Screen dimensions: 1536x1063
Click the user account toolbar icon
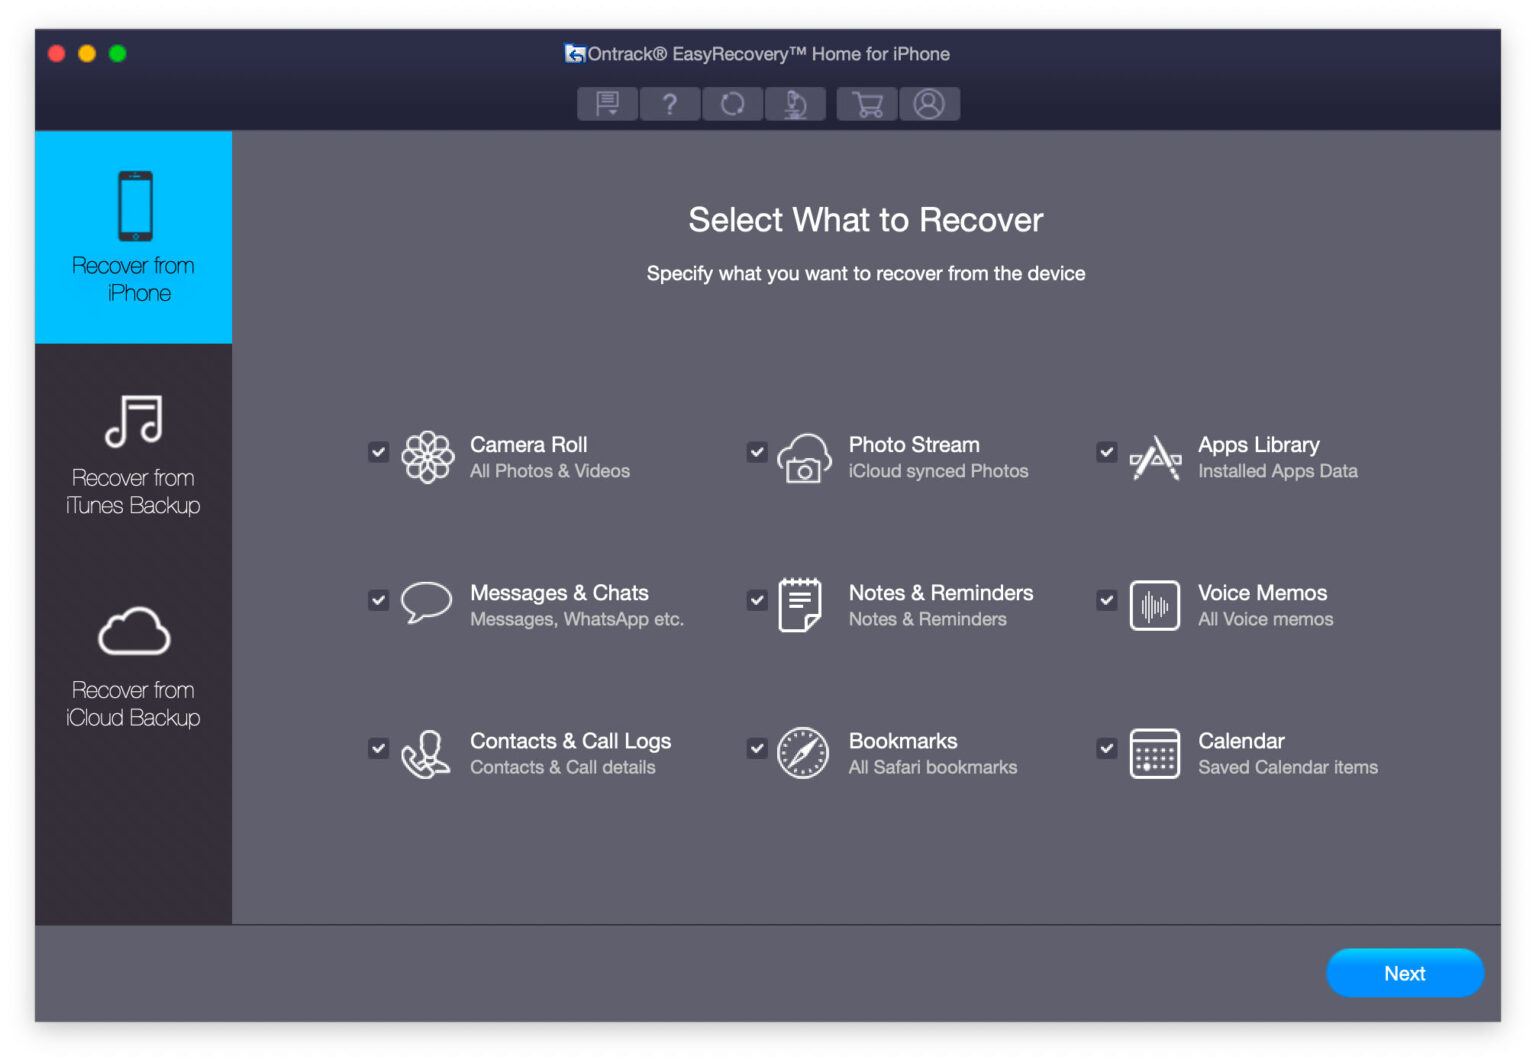click(x=930, y=104)
